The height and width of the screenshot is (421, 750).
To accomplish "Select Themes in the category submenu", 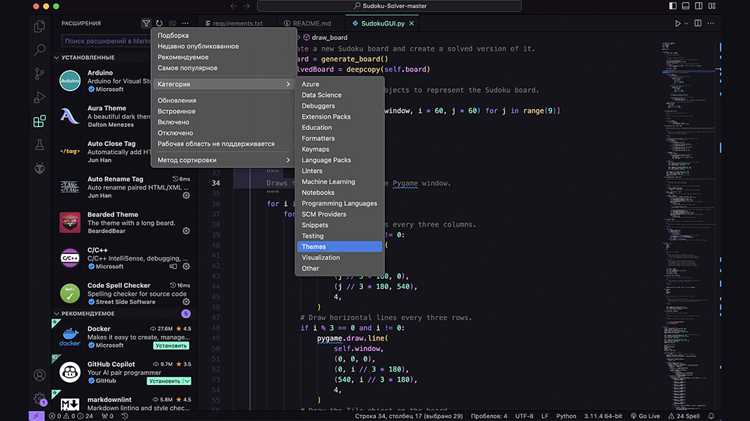I will point(340,247).
